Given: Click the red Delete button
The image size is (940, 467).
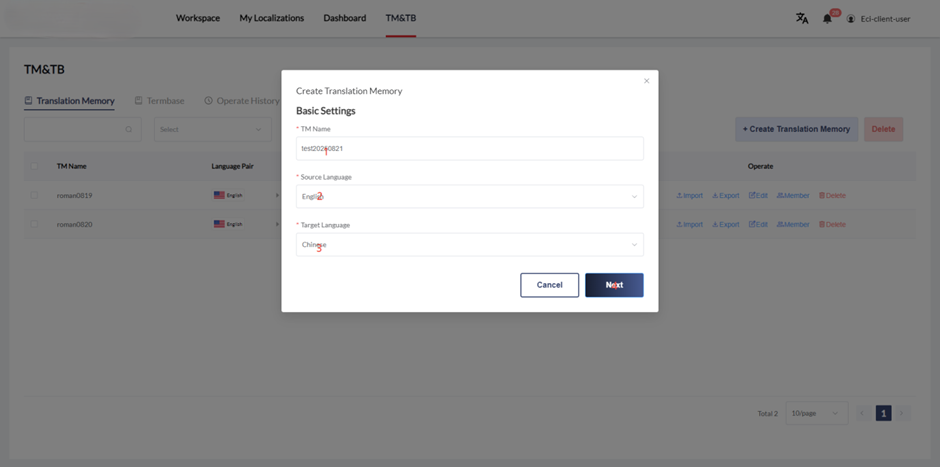Looking at the screenshot, I should (x=883, y=129).
